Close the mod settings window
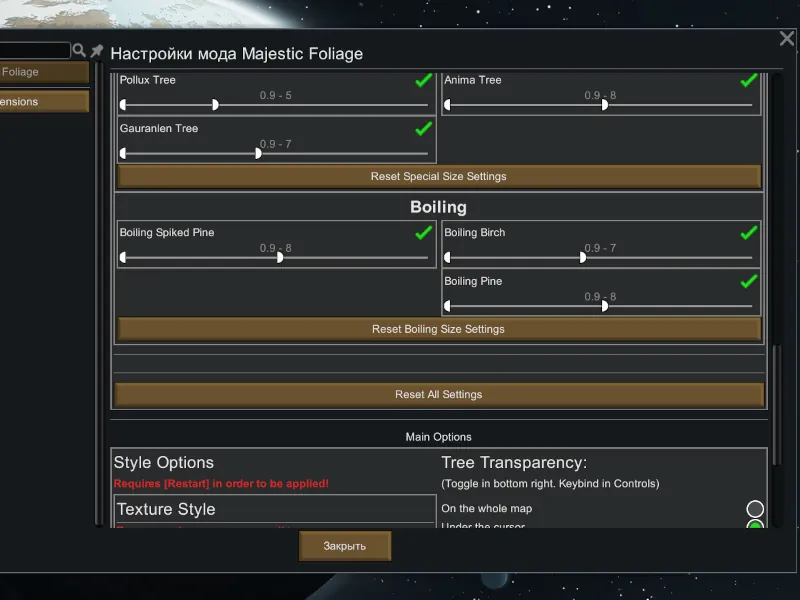 click(x=787, y=39)
